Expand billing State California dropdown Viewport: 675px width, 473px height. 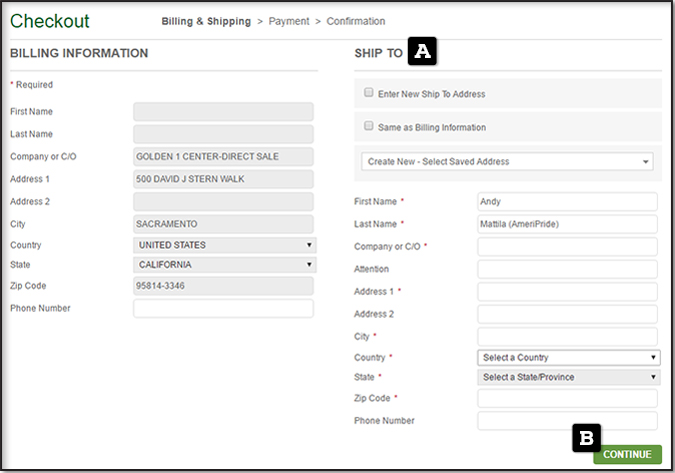tap(224, 265)
